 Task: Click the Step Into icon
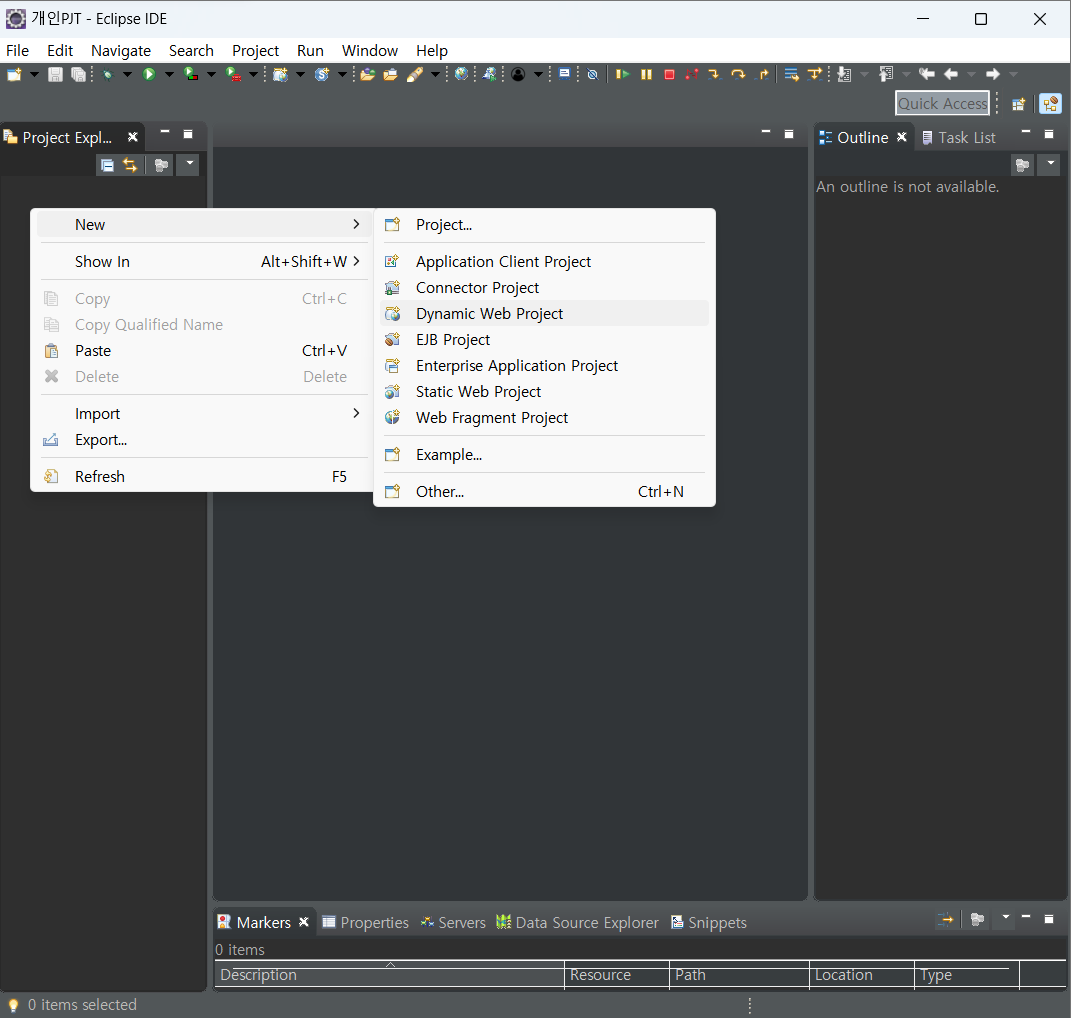714,74
